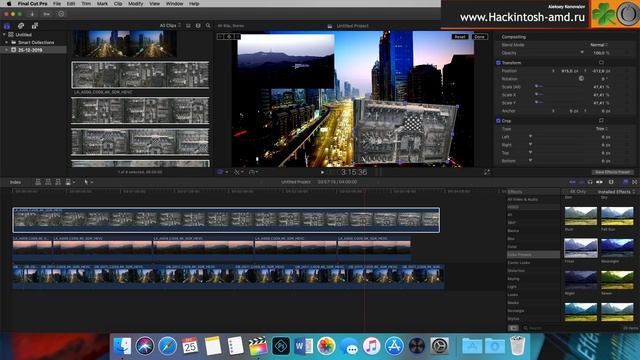
Task: Toggle audio skimming headphones icon
Action: 590,182
